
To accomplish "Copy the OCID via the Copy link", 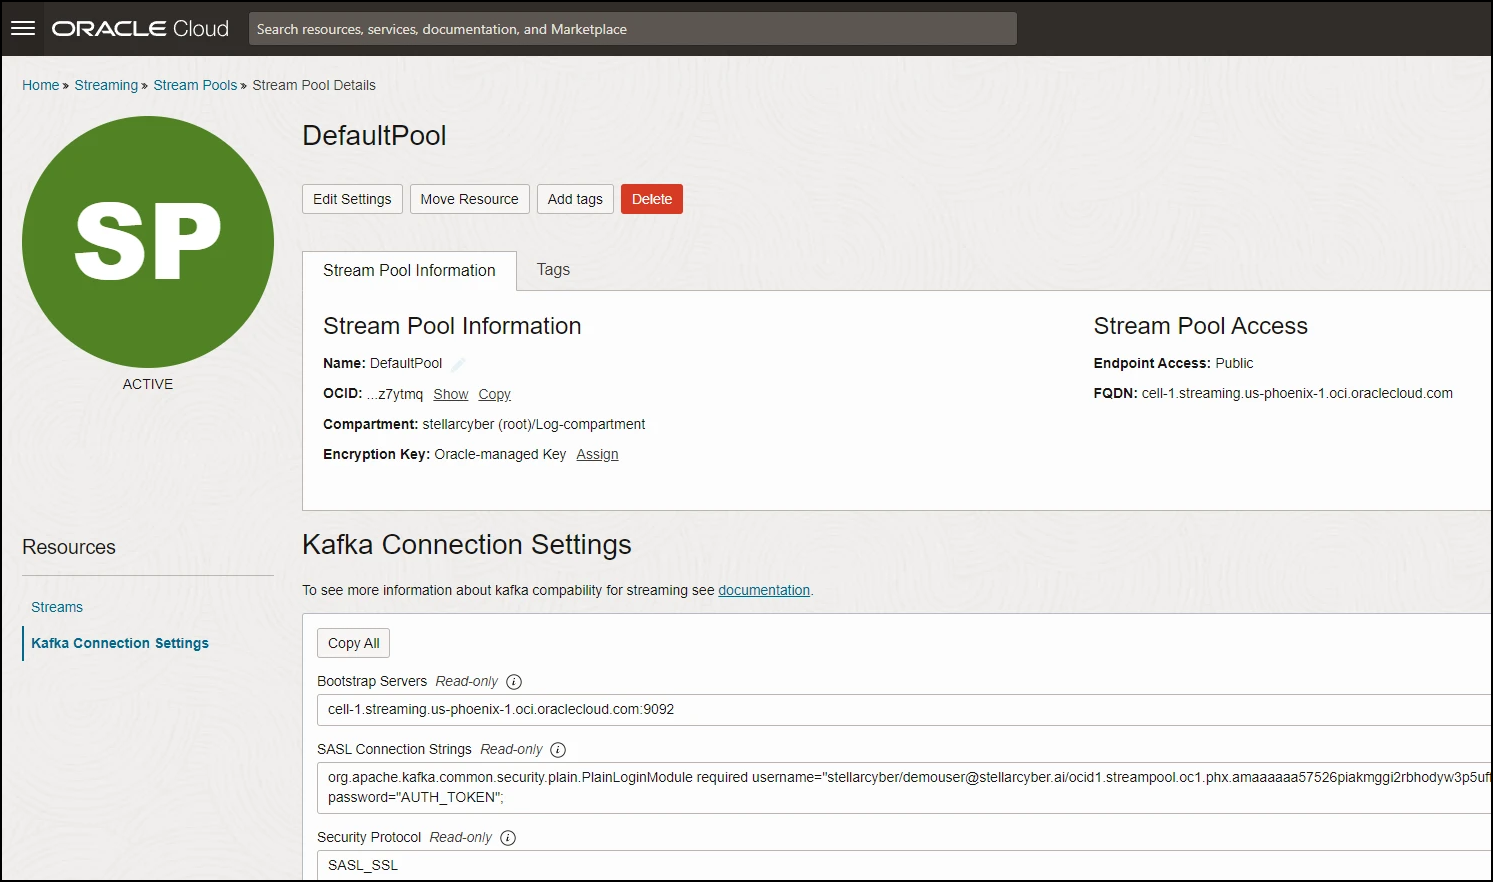I will pyautogui.click(x=494, y=394).
